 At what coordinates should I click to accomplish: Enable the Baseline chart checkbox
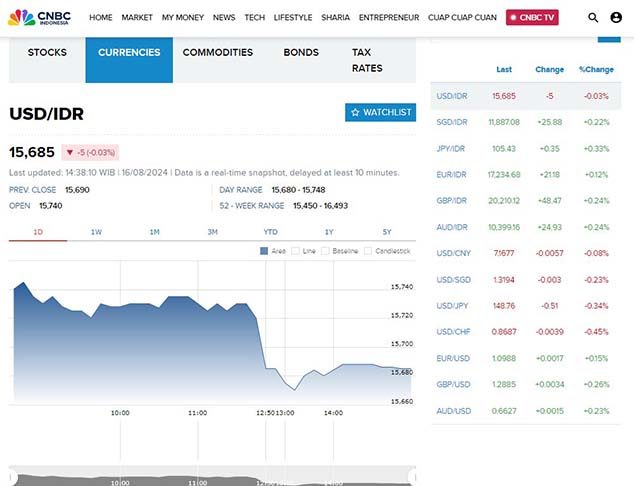click(325, 251)
